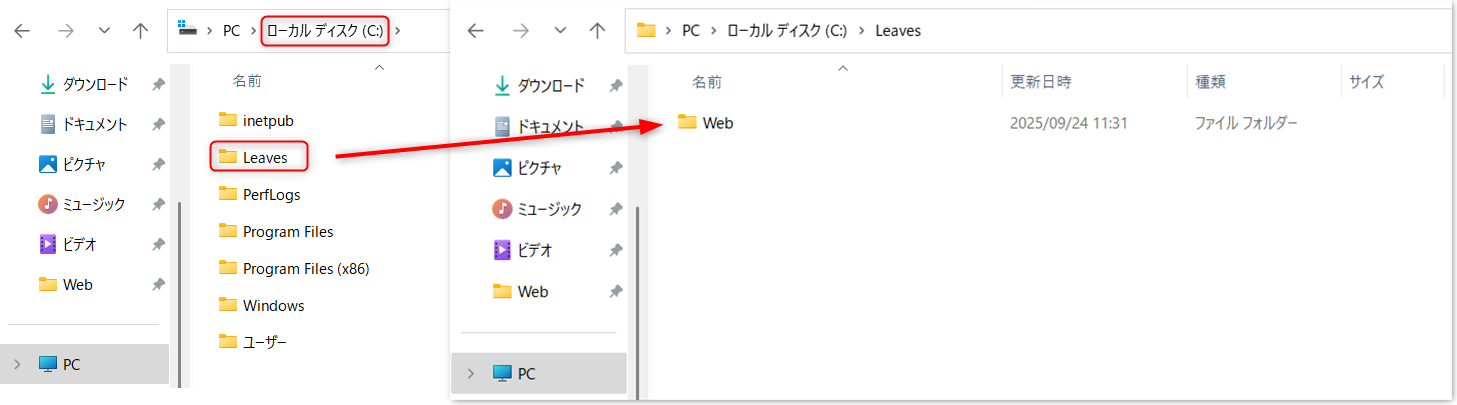Open the ユーザー folder
This screenshot has height=405, width=1457.
(264, 342)
